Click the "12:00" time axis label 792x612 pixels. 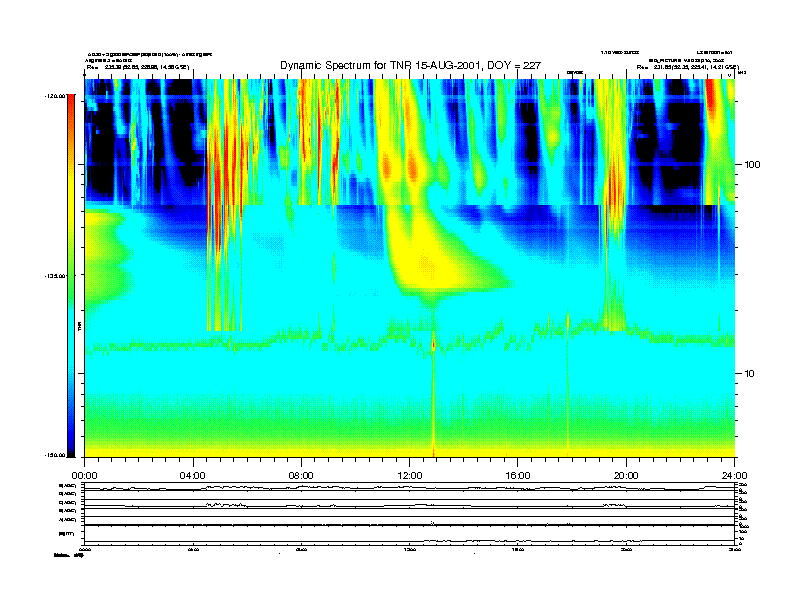(x=410, y=476)
